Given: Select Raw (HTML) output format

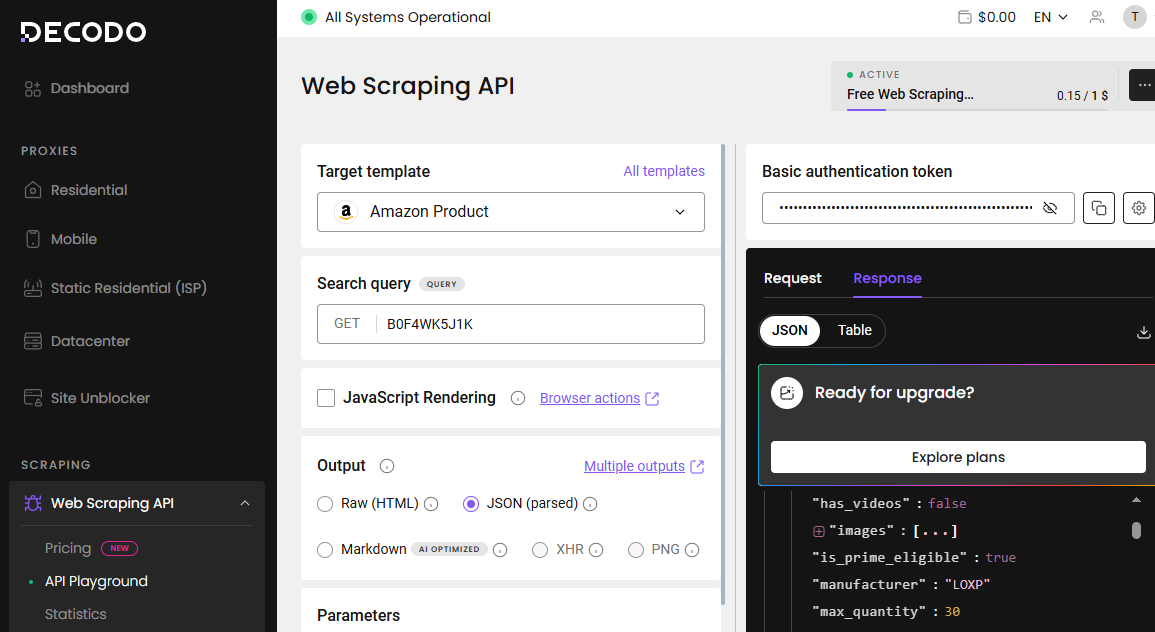Looking at the screenshot, I should pos(325,504).
